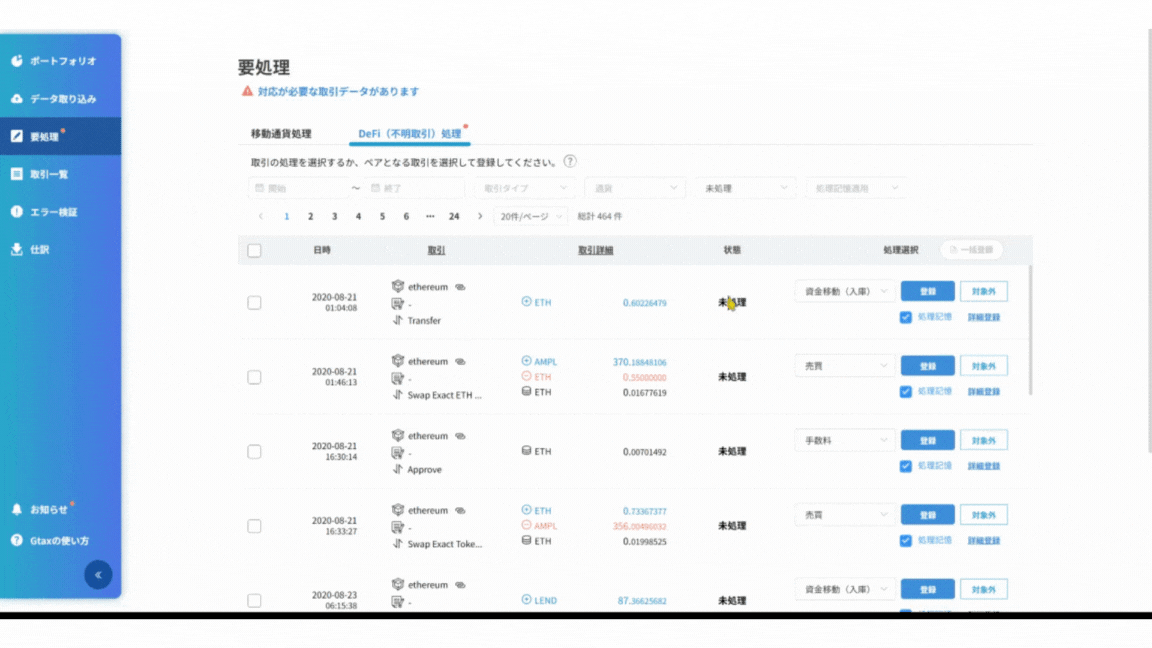Click the plus icon beside LEND

(526, 600)
